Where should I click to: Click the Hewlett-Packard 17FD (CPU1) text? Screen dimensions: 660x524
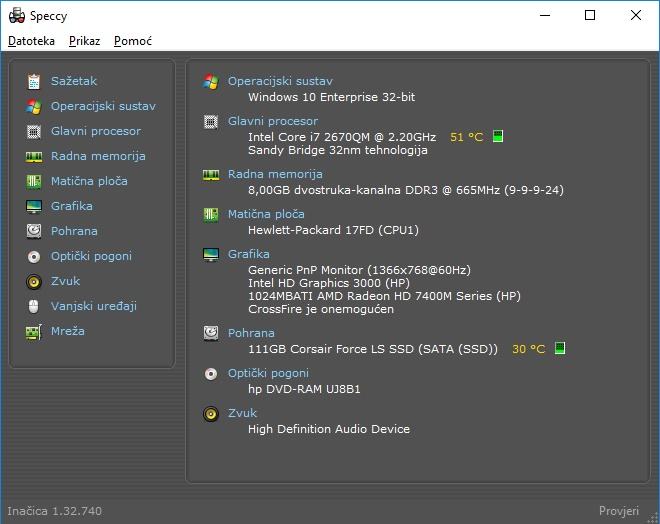(333, 230)
